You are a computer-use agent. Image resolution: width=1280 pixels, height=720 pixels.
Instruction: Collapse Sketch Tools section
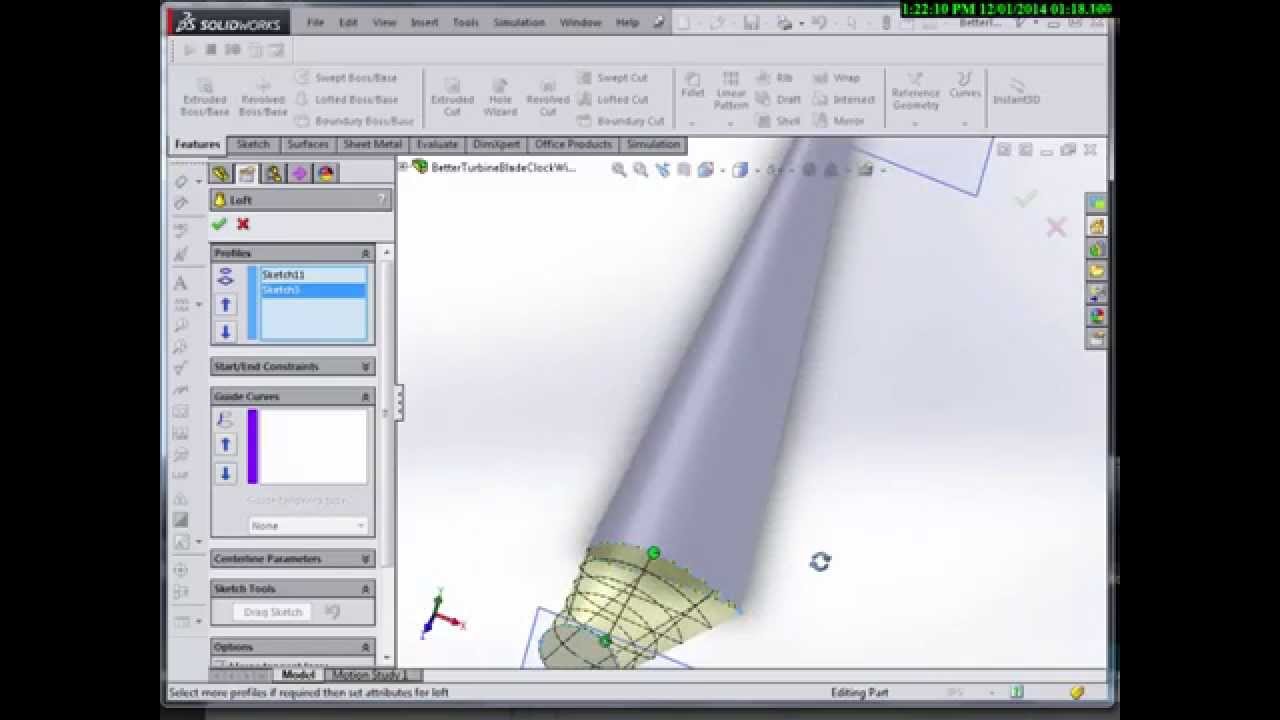coord(365,588)
